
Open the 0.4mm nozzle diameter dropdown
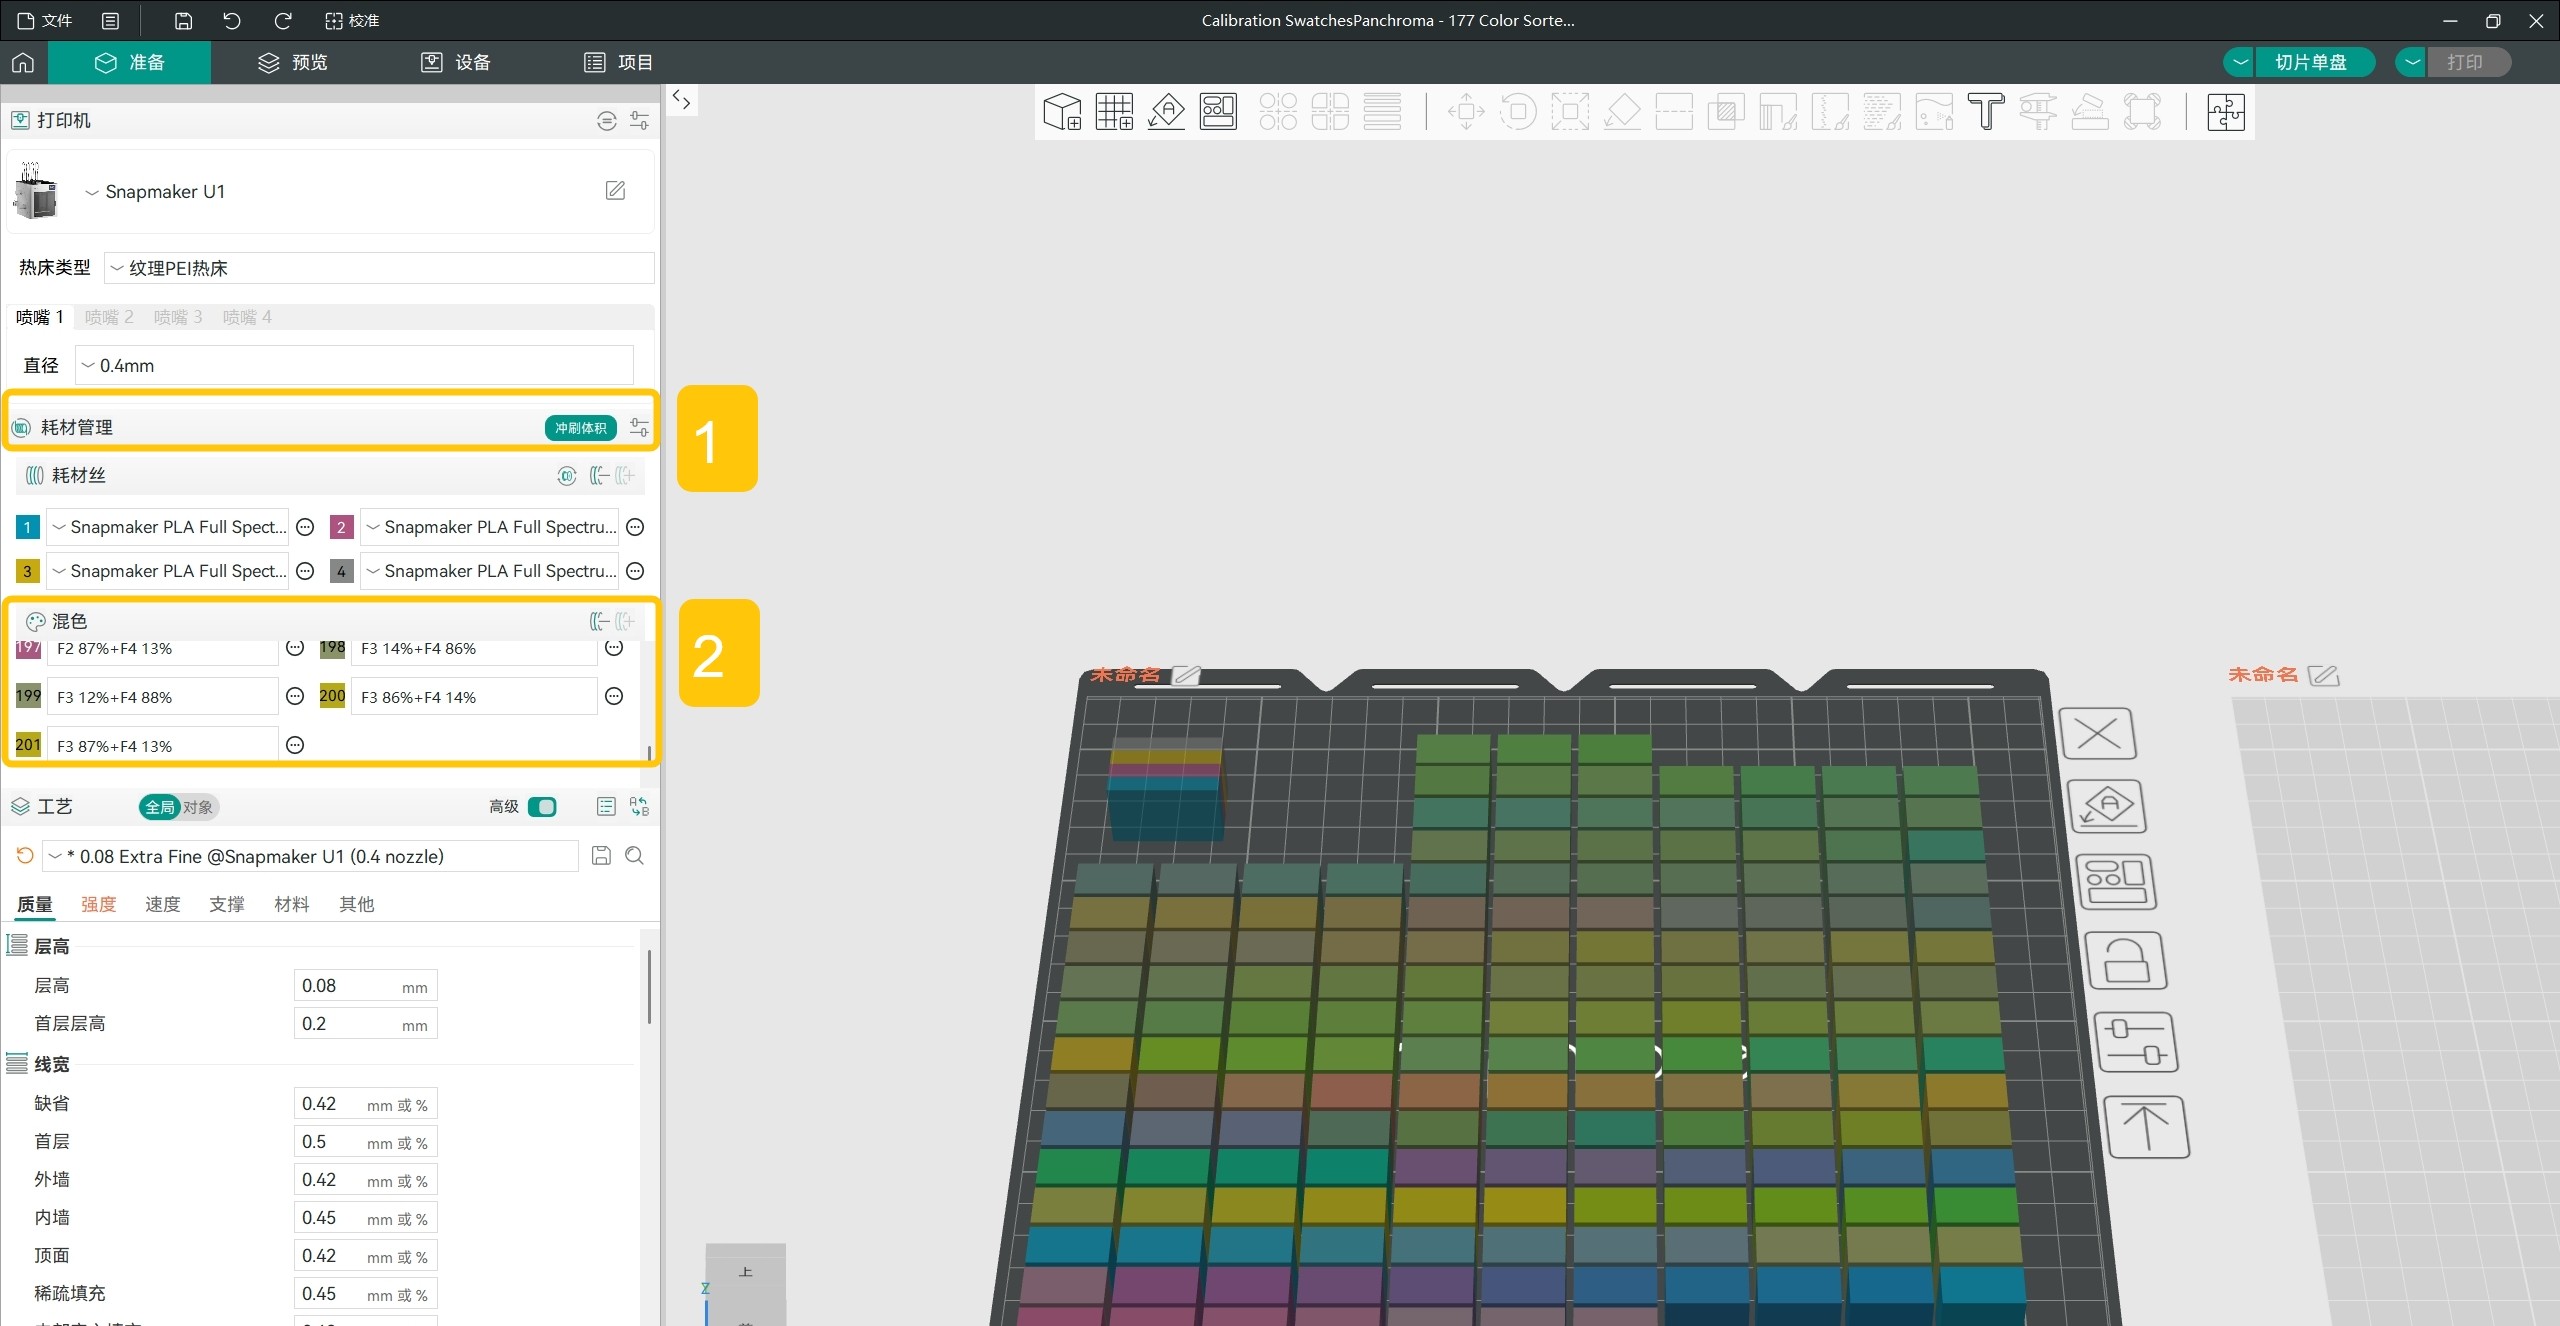tap(354, 365)
